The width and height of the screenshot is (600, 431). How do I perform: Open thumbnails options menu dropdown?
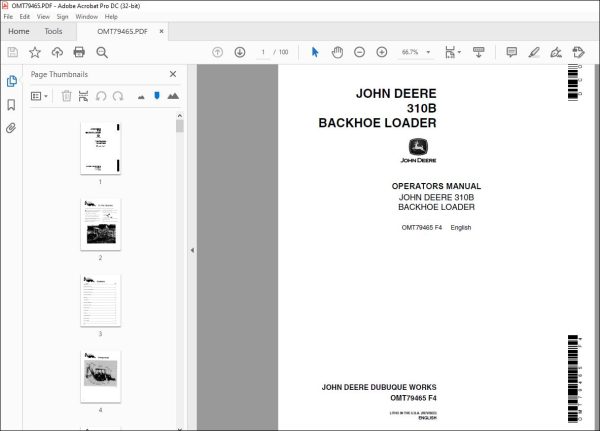click(x=39, y=96)
